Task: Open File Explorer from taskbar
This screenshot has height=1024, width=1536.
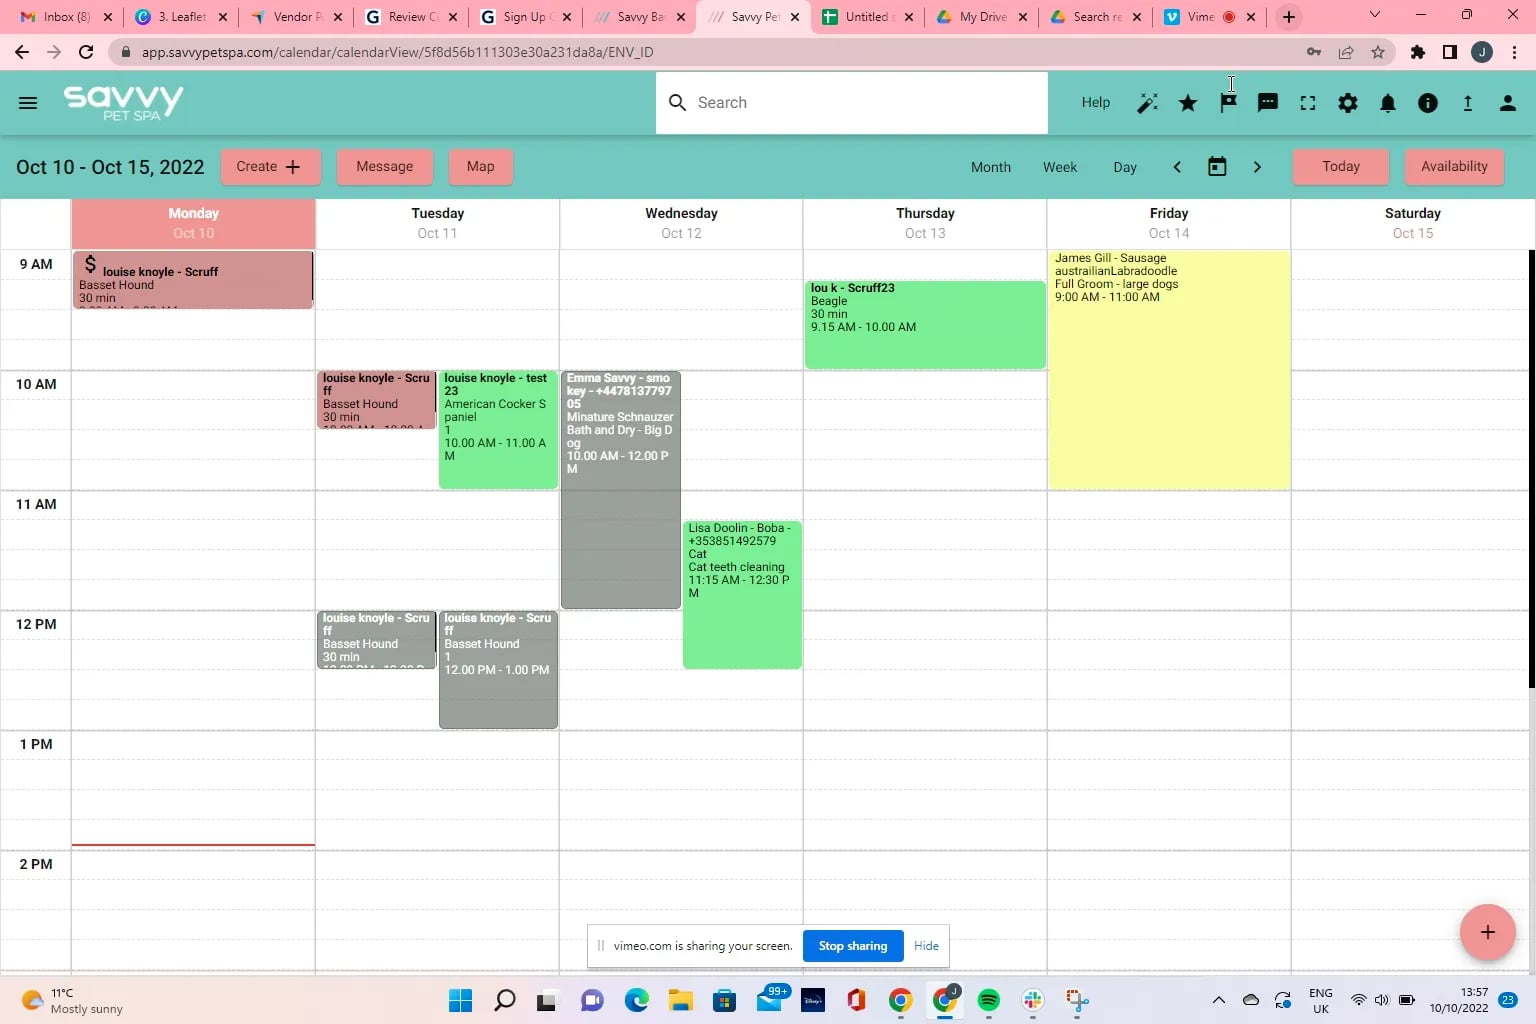Action: [x=680, y=1000]
